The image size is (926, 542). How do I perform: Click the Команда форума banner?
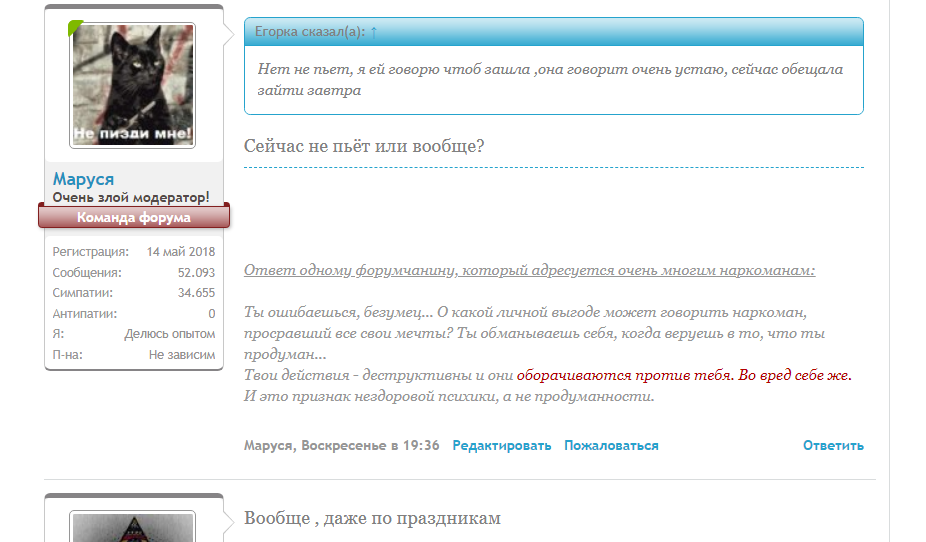(134, 217)
